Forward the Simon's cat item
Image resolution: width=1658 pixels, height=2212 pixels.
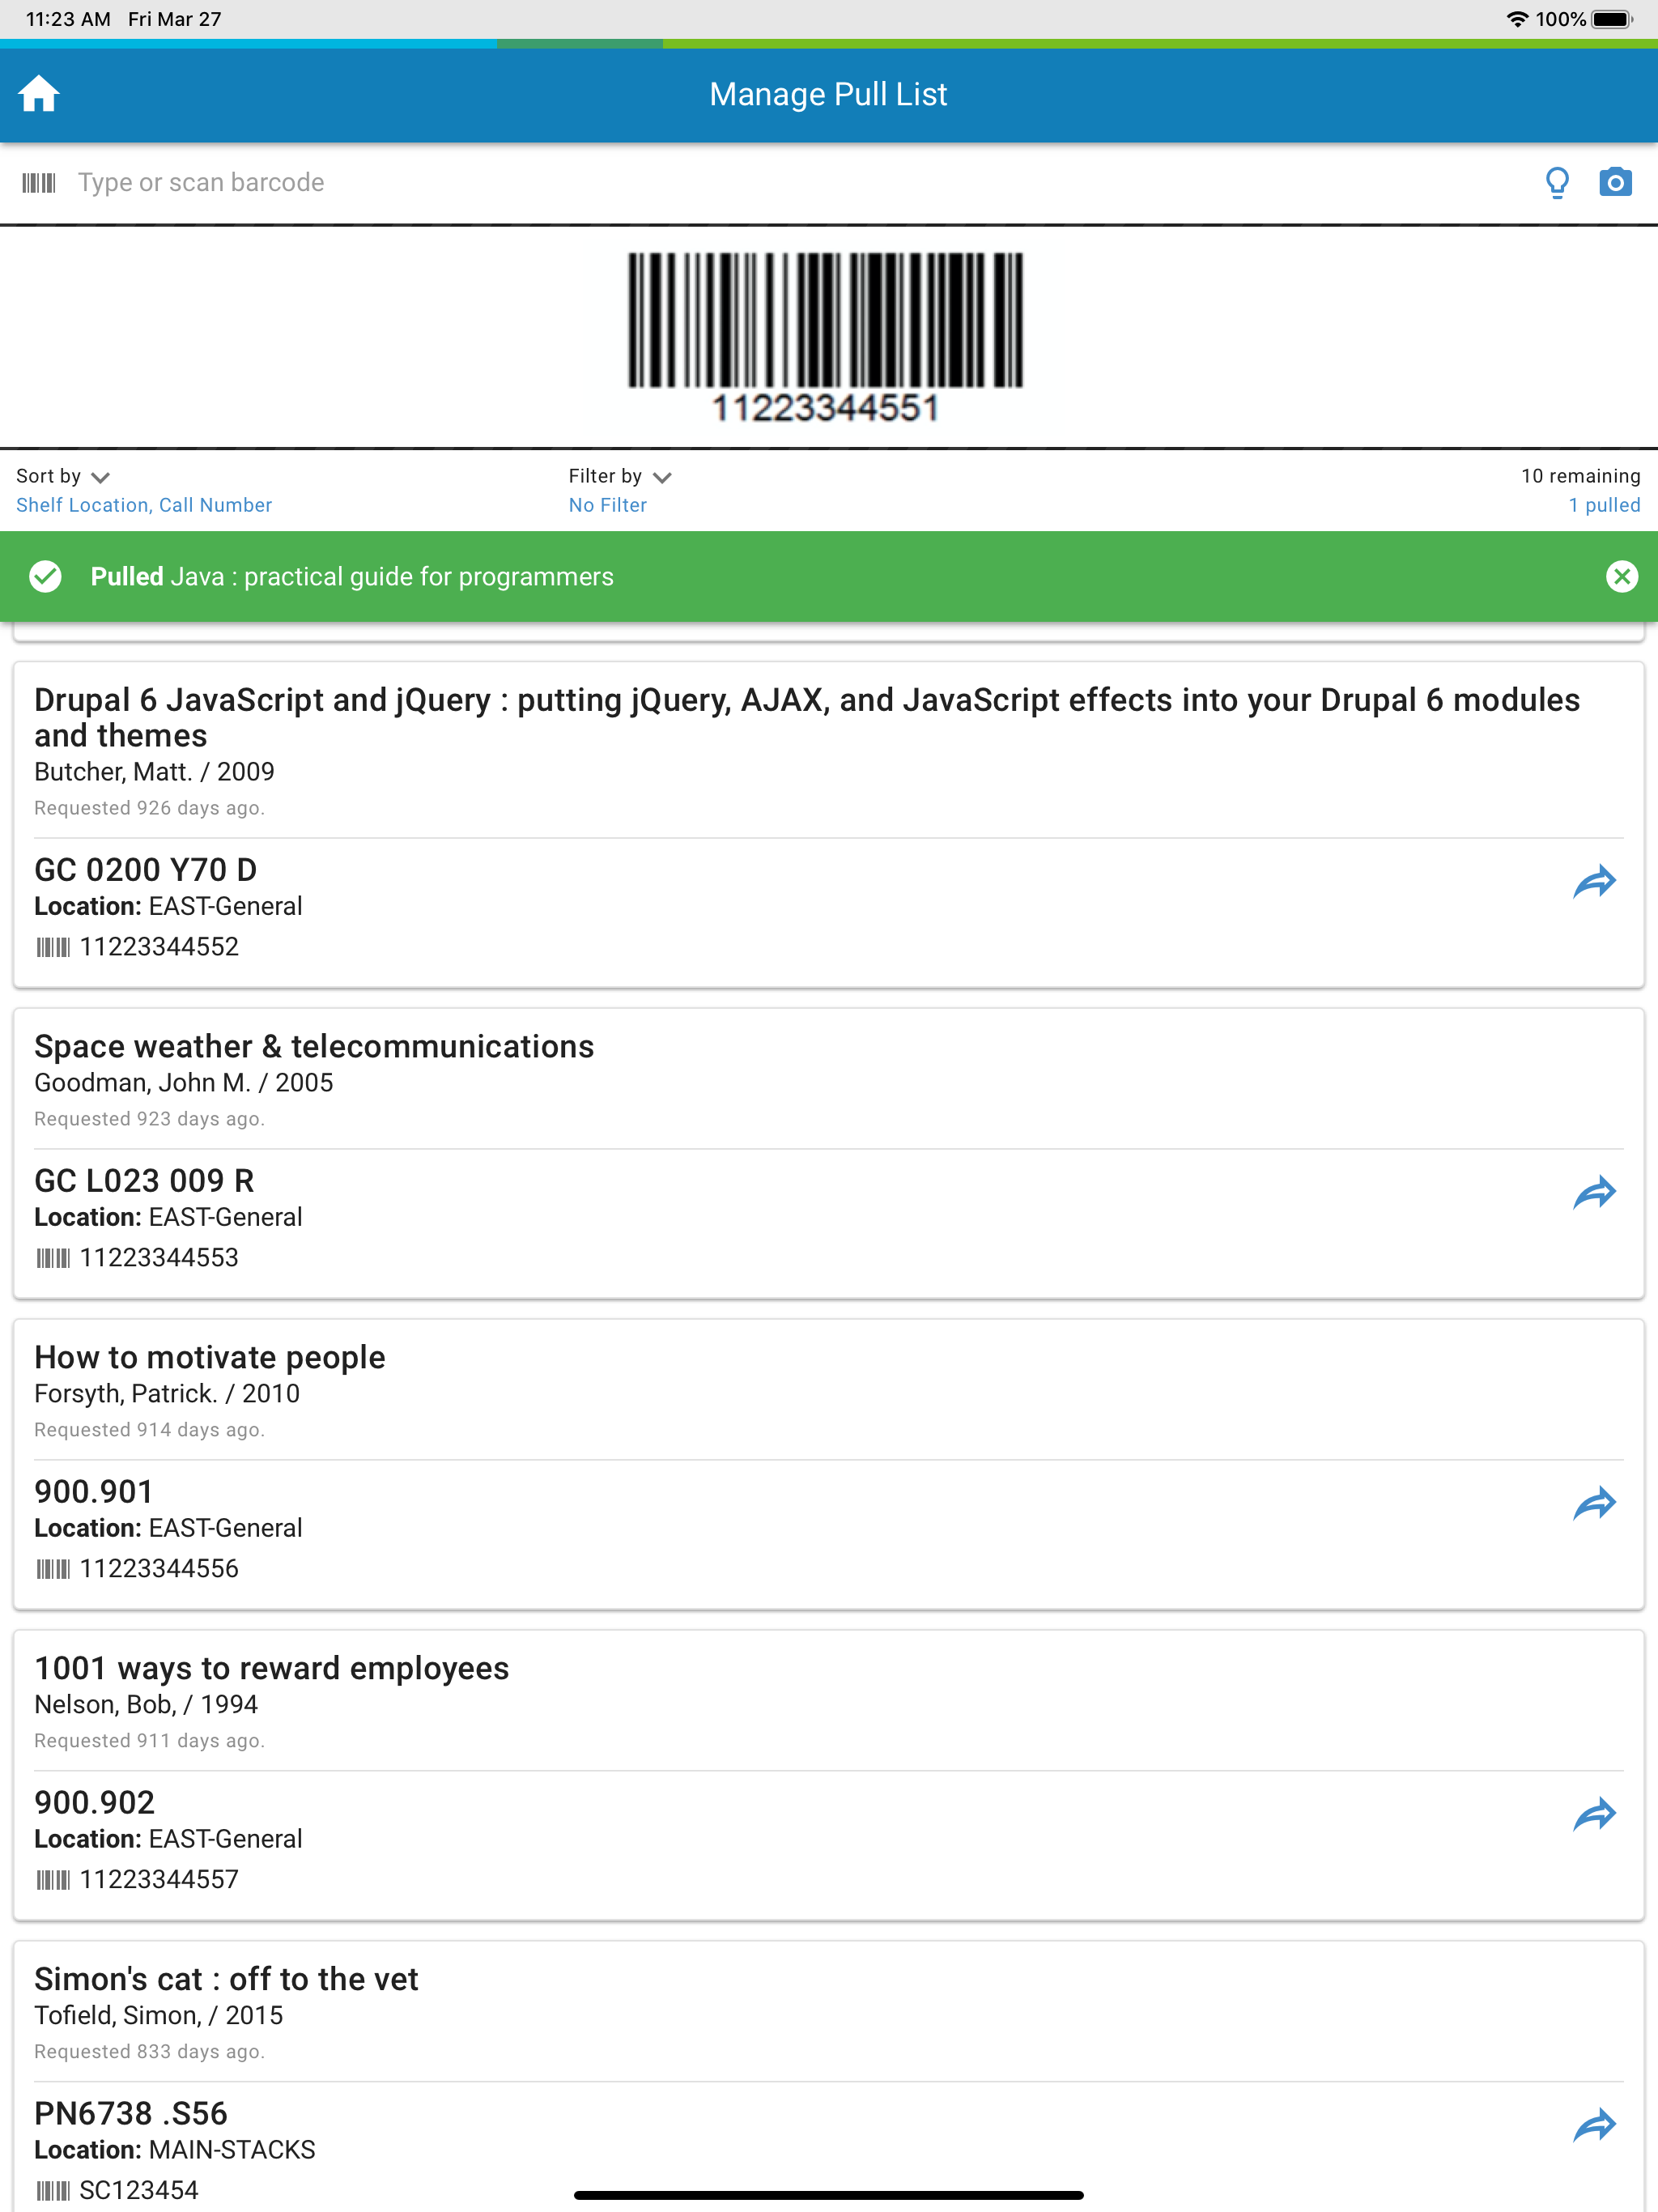point(1594,2126)
